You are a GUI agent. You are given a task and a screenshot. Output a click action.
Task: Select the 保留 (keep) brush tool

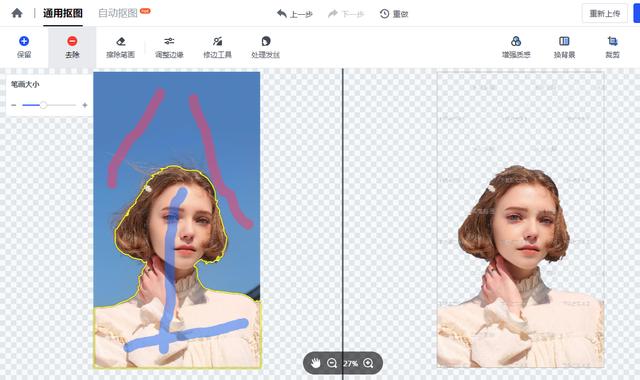[x=24, y=47]
